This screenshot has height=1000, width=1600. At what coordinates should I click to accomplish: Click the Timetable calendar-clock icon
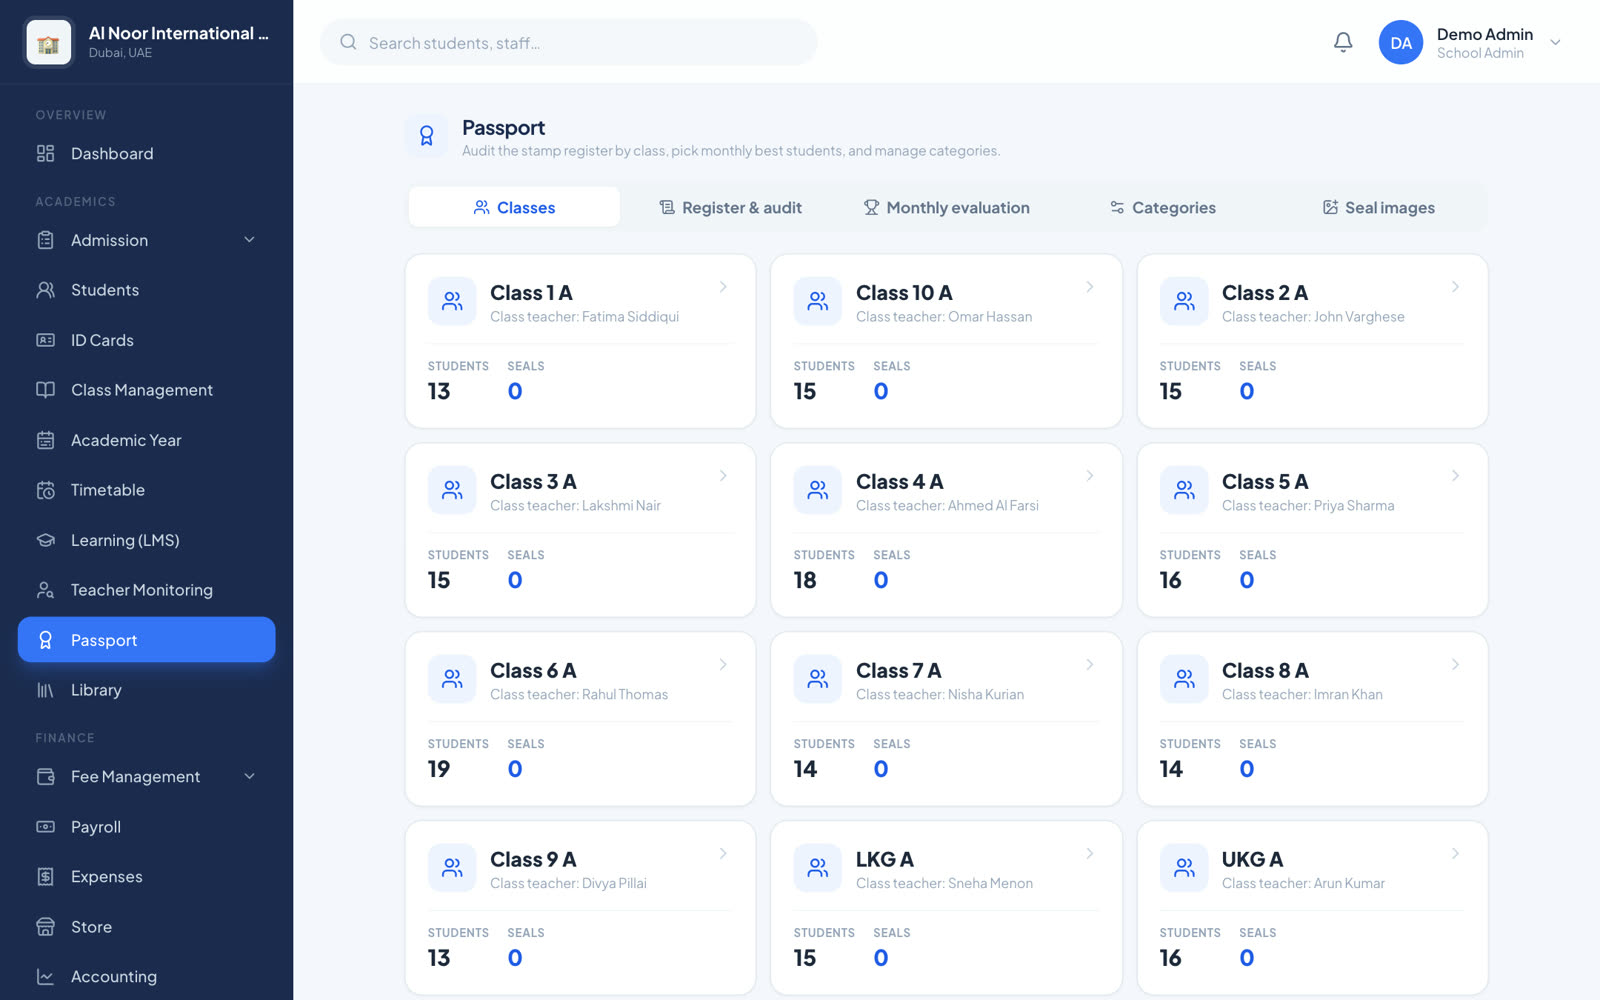coord(45,490)
